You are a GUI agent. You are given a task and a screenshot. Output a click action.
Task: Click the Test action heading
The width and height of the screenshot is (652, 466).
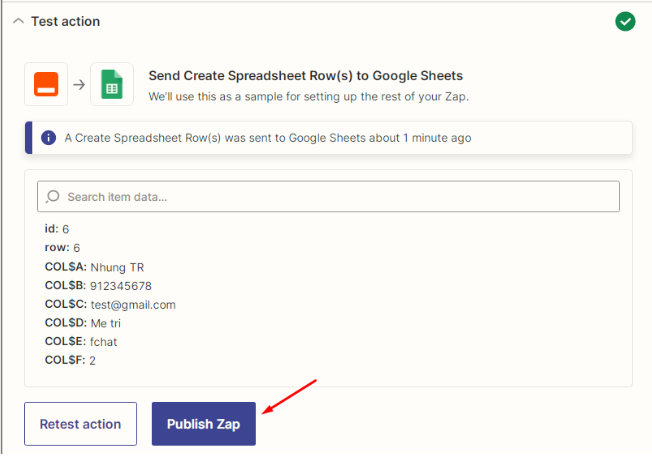click(x=66, y=21)
